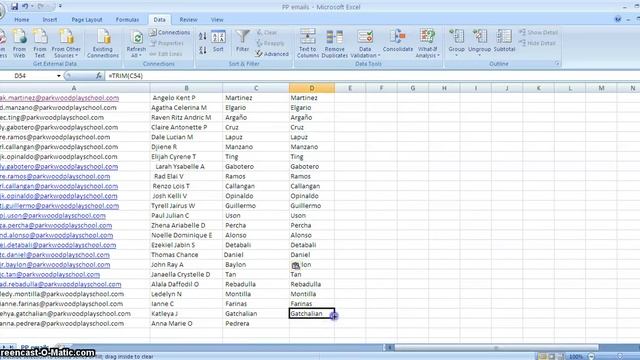Select column A header
640x360 pixels.
pos(74,88)
